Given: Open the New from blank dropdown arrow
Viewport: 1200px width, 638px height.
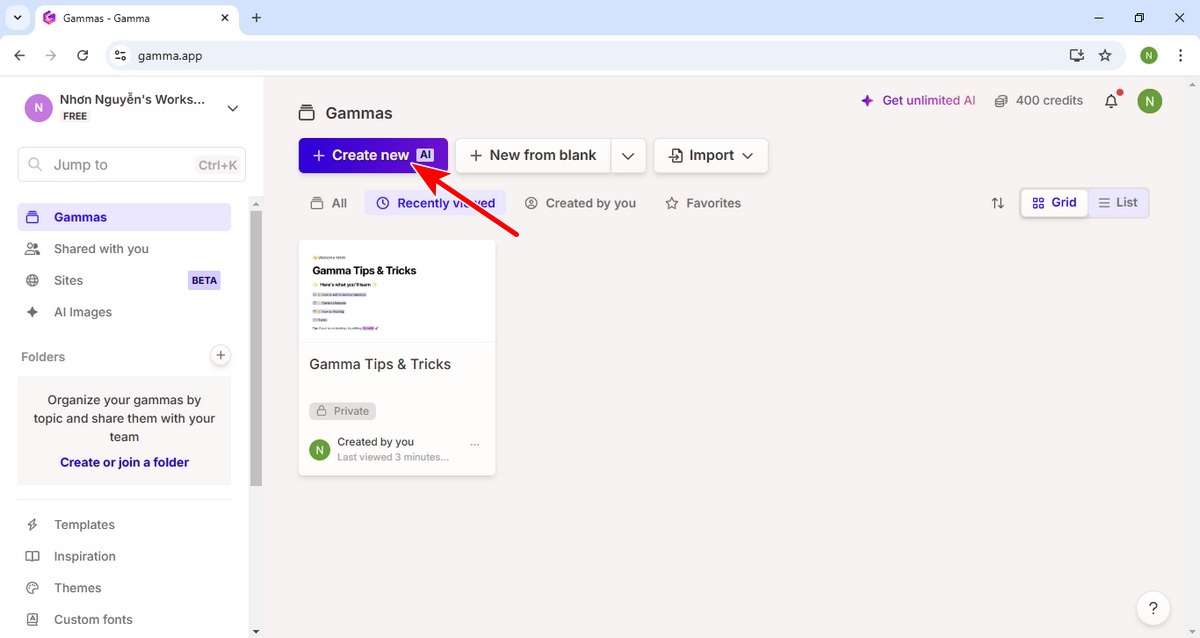Looking at the screenshot, I should (x=628, y=156).
